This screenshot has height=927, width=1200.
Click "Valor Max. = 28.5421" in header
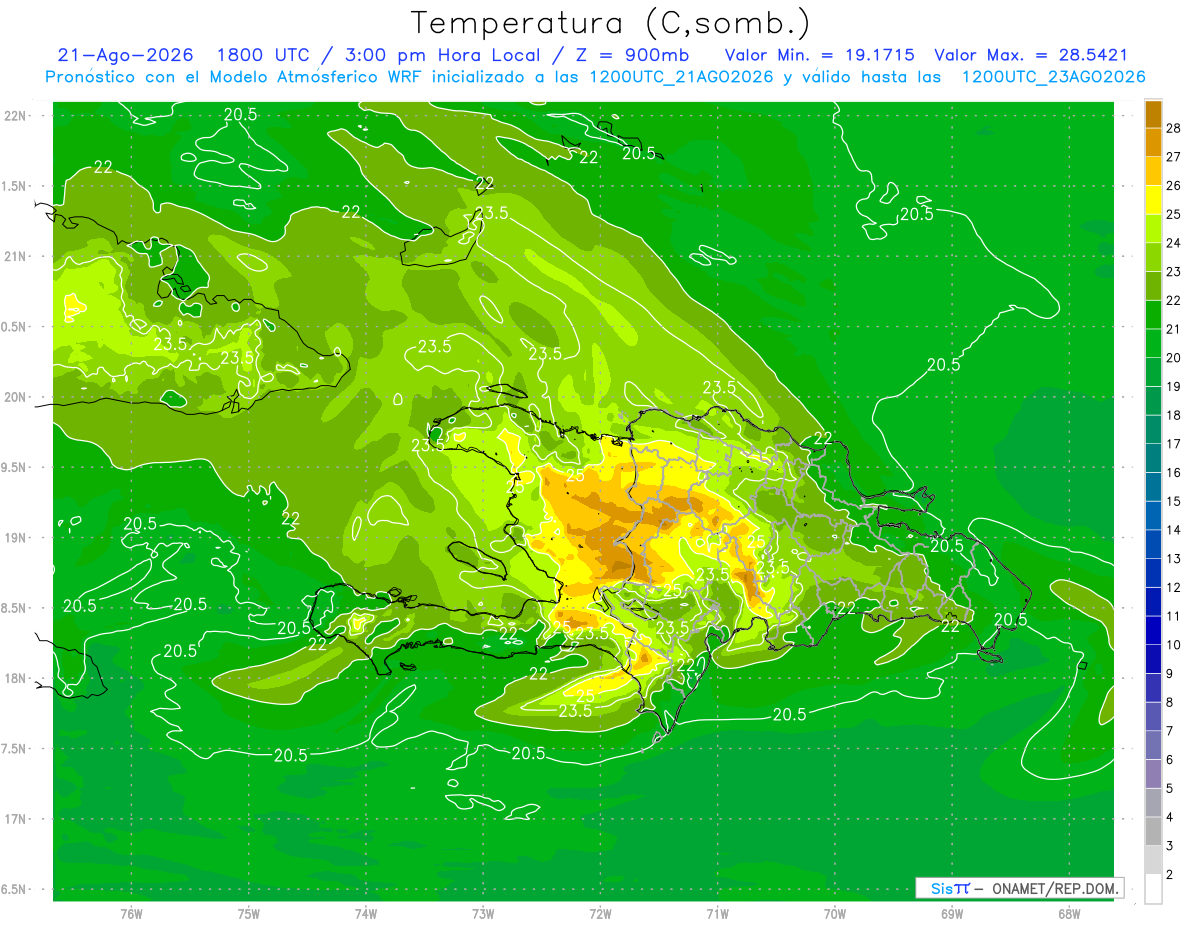1031,55
